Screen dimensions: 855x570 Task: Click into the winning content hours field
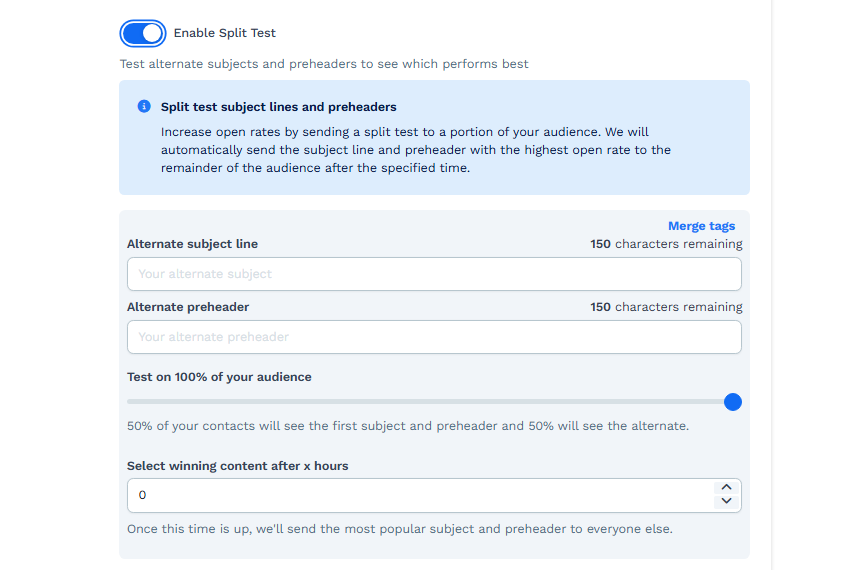pyautogui.click(x=420, y=495)
